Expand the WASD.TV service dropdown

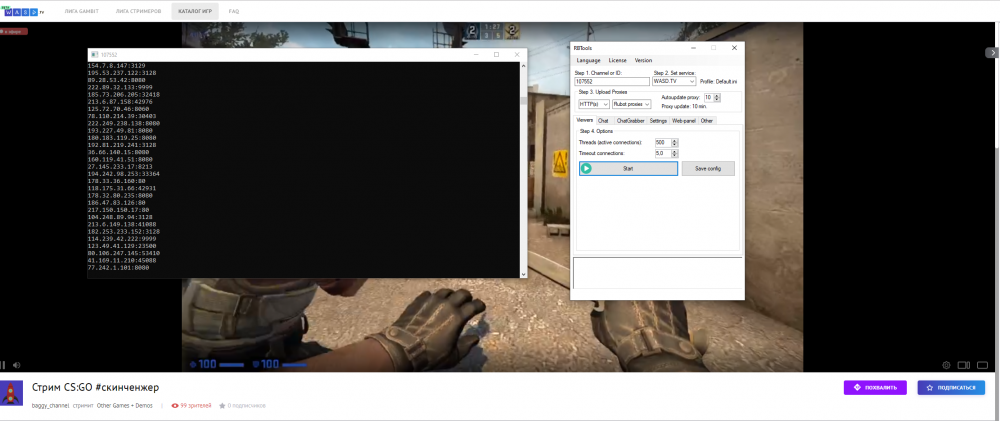[691, 81]
